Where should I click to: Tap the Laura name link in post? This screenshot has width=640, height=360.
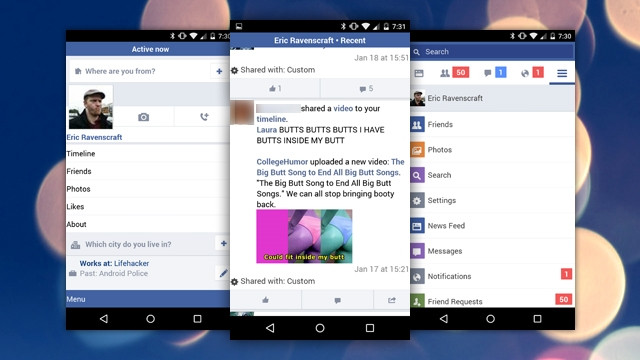tap(267, 130)
